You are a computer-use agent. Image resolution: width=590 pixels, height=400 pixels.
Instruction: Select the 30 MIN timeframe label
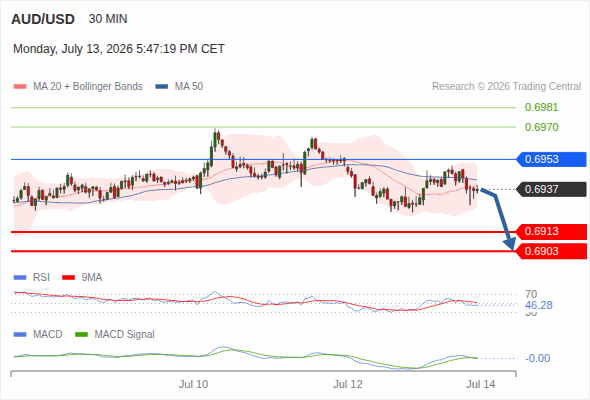(x=108, y=19)
